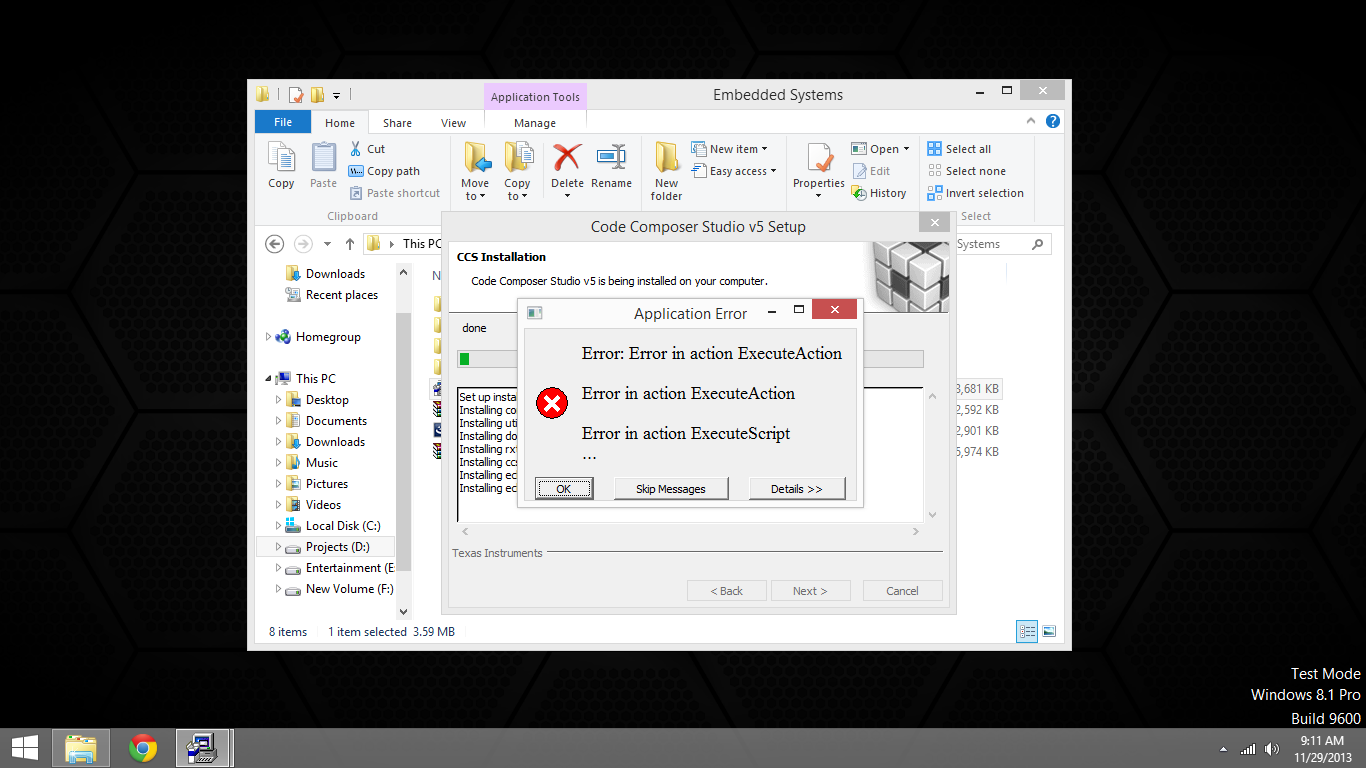
Task: Click OK in the Application Error dialog
Action: (x=564, y=489)
